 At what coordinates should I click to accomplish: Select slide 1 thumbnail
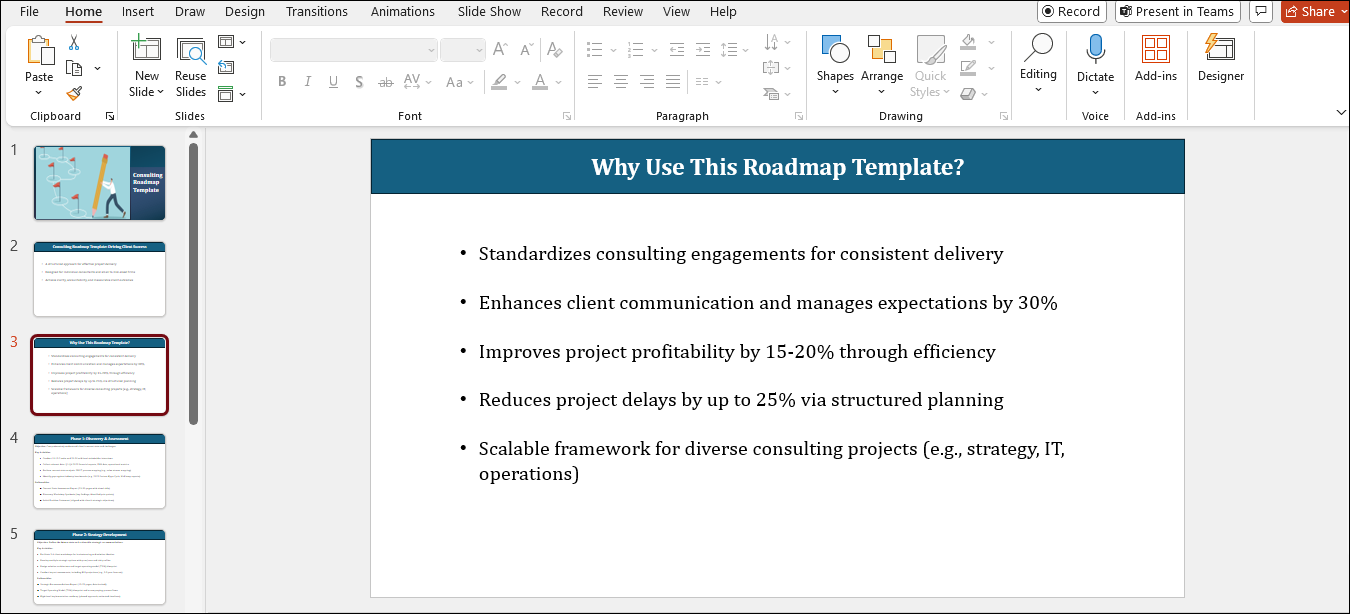point(100,183)
